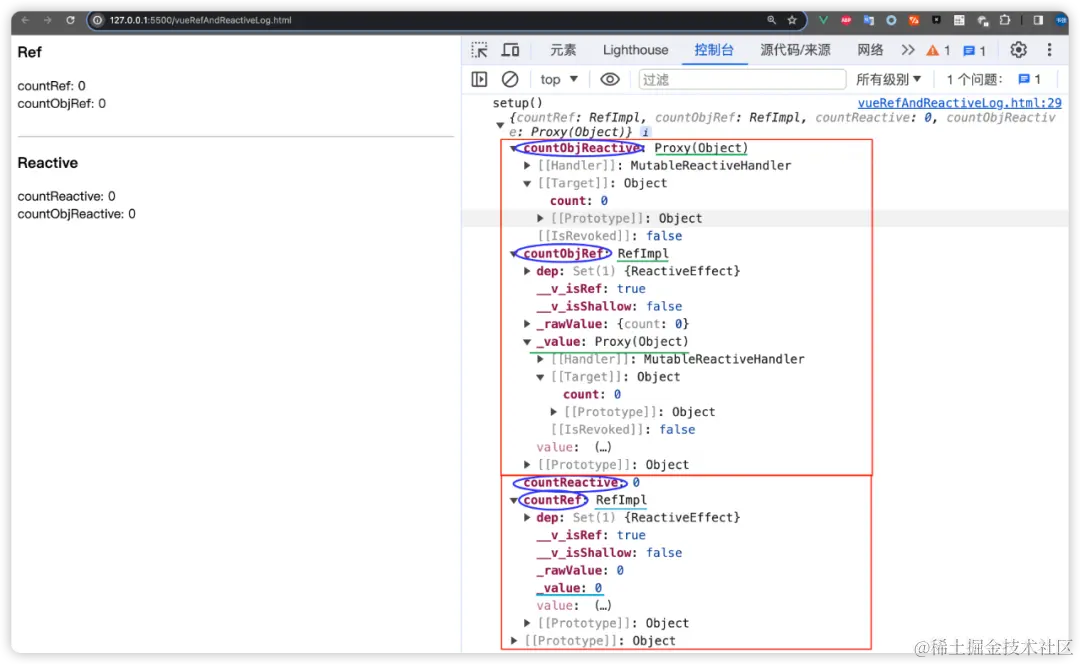This screenshot has height=664, width=1080.
Task: Click the Reactive heading on page
Action: pos(48,163)
